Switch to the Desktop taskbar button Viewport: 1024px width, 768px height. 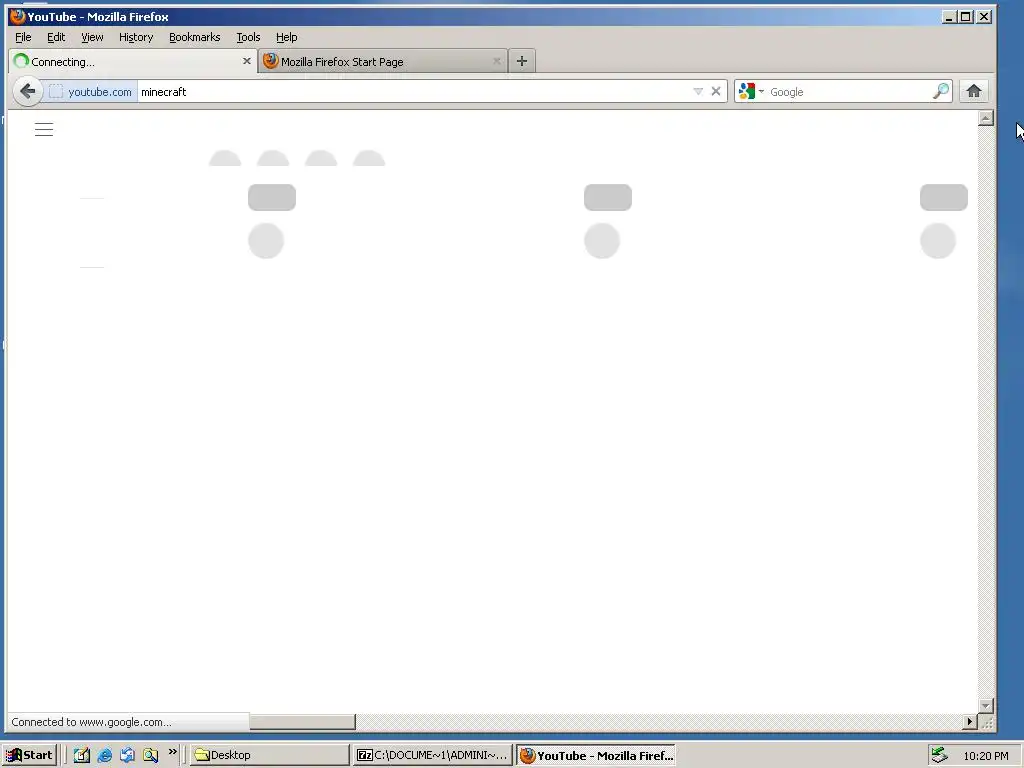270,756
